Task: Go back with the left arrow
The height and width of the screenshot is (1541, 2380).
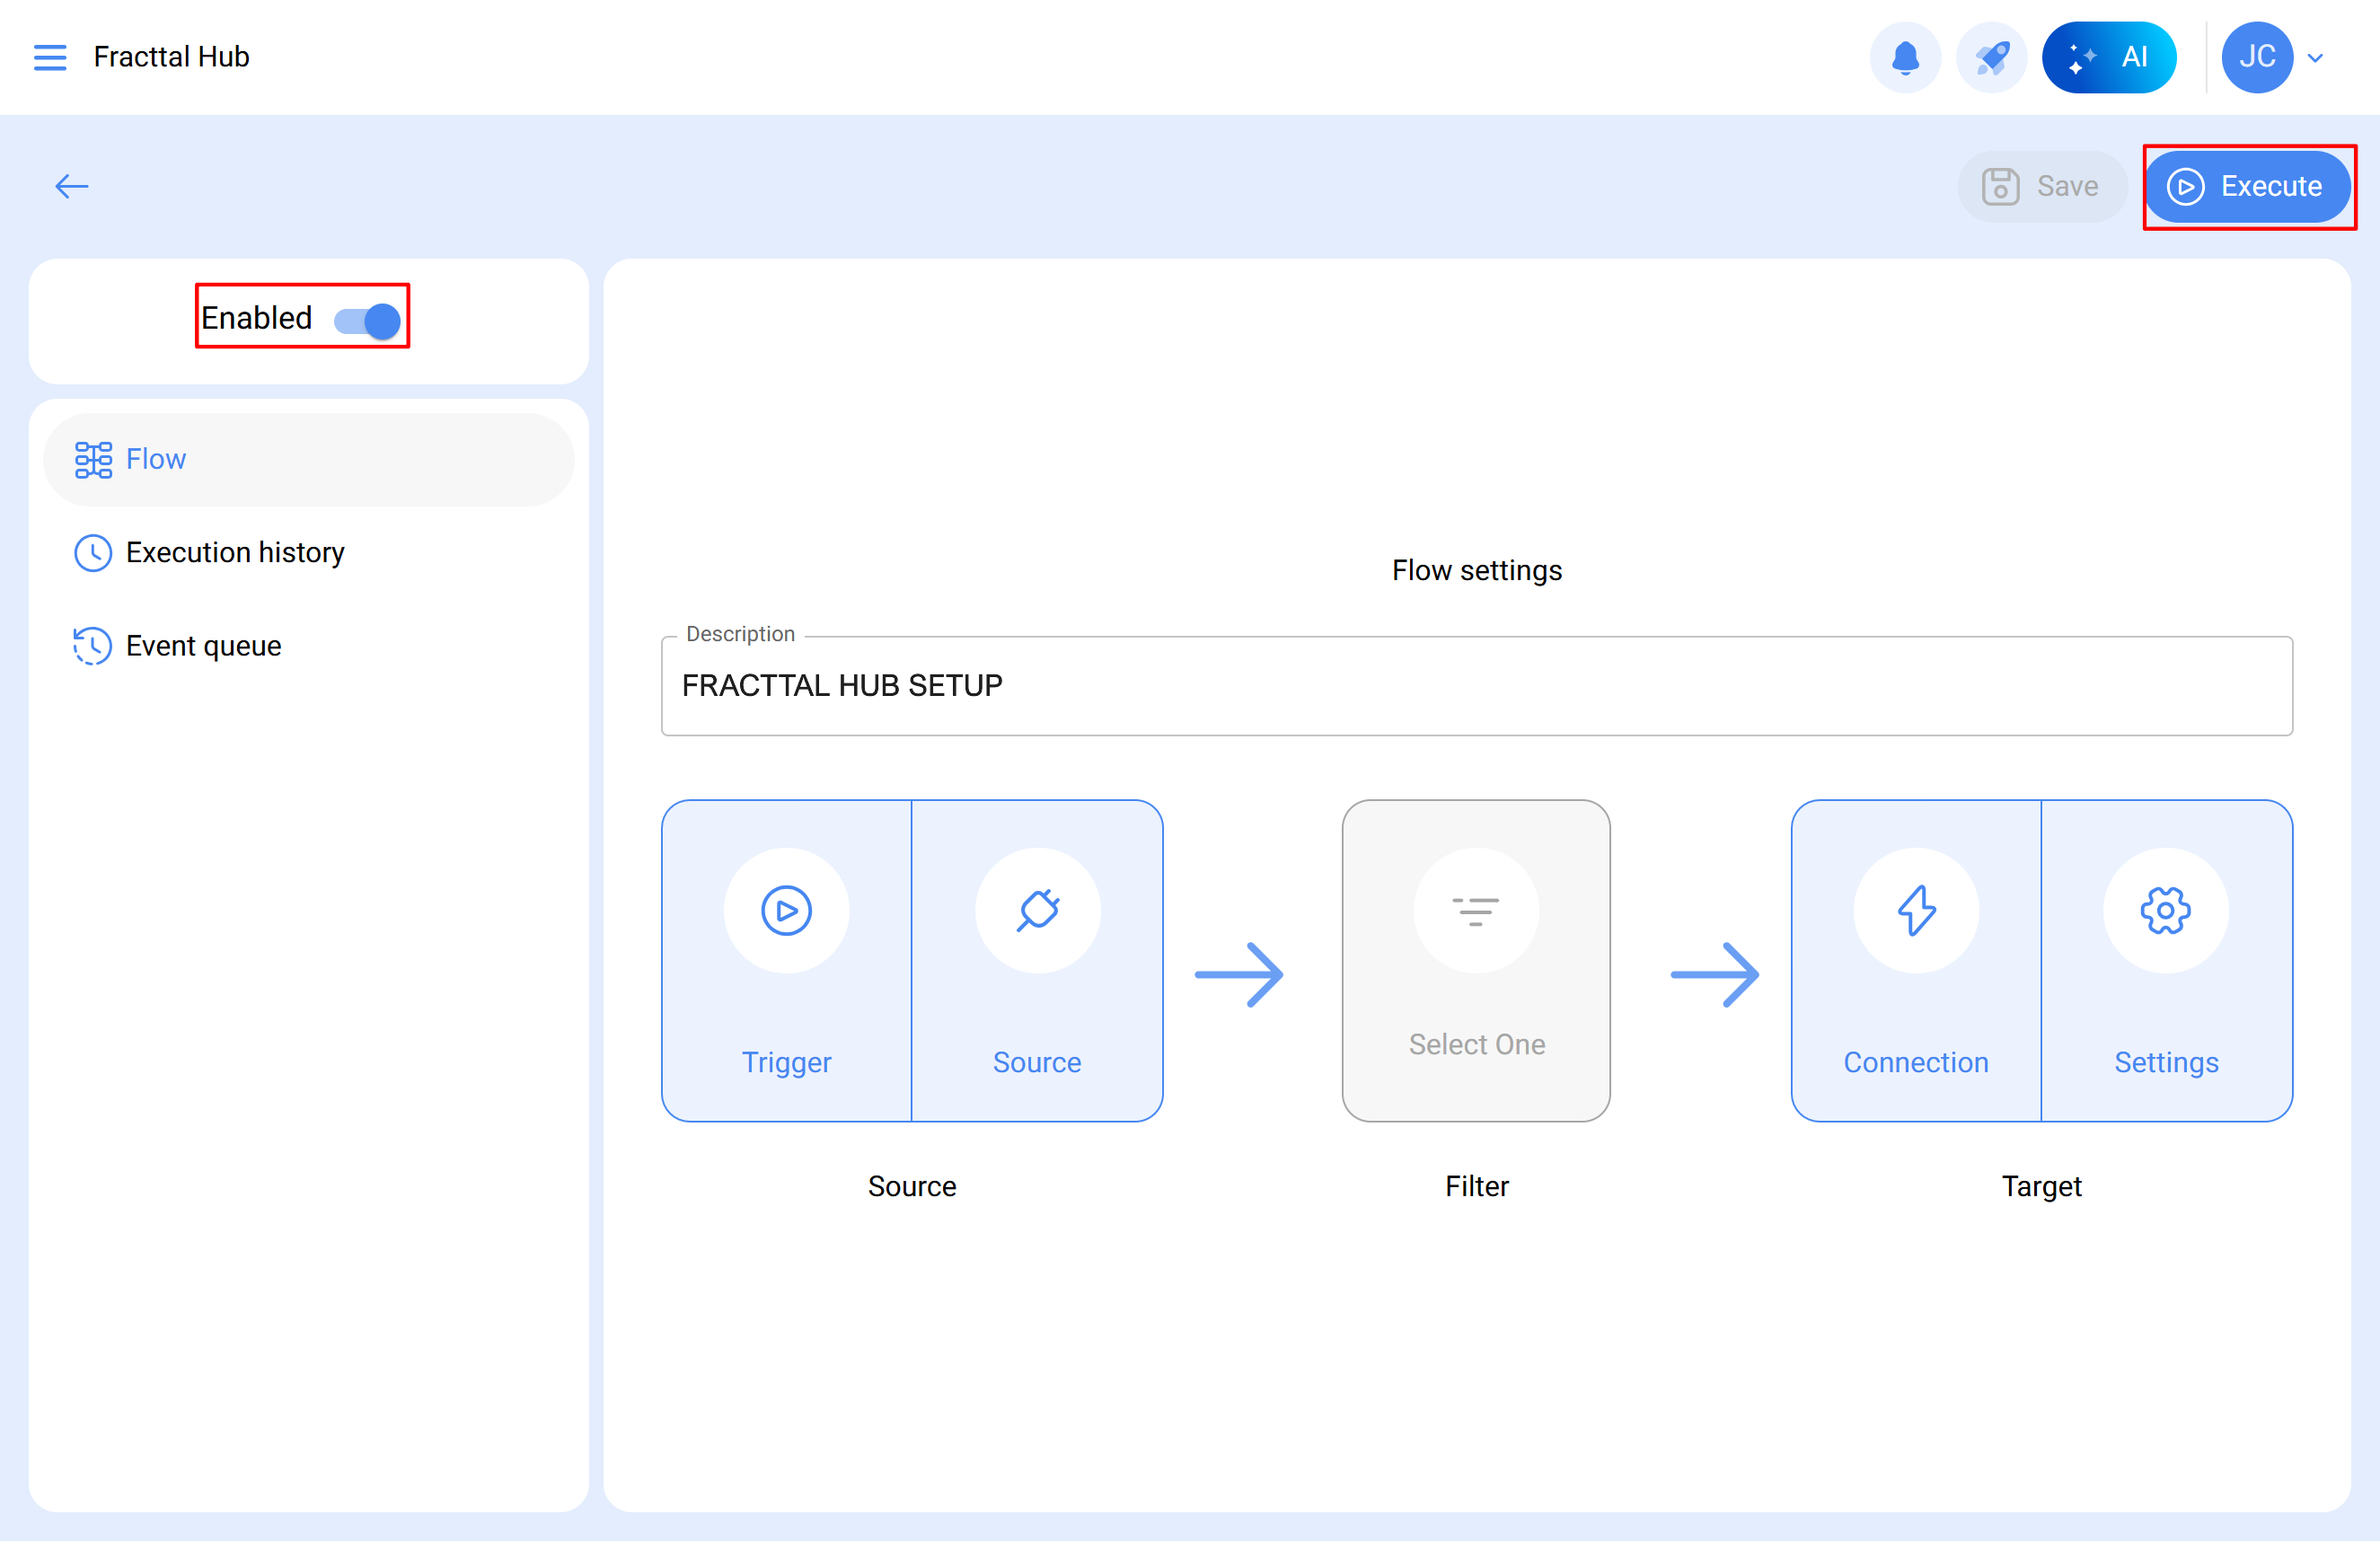Action: click(72, 186)
